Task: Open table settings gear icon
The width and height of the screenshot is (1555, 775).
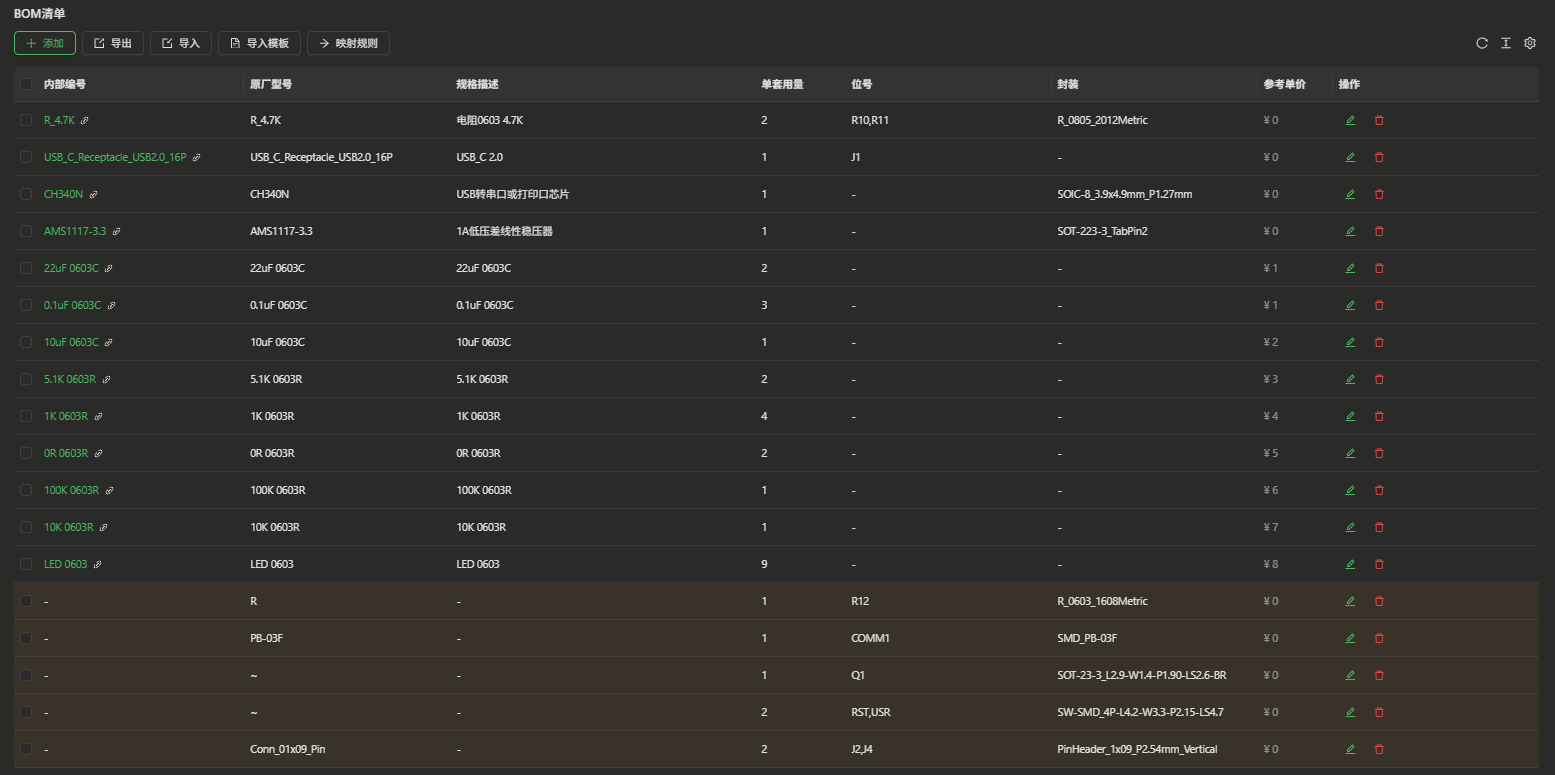Action: [x=1529, y=43]
